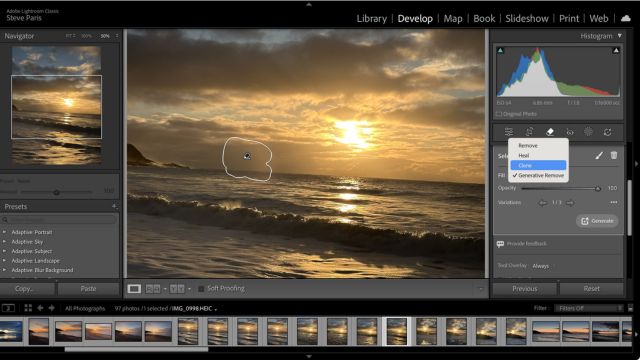
Task: Expand the Adaptive: Portrait preset group
Action: pos(4,232)
